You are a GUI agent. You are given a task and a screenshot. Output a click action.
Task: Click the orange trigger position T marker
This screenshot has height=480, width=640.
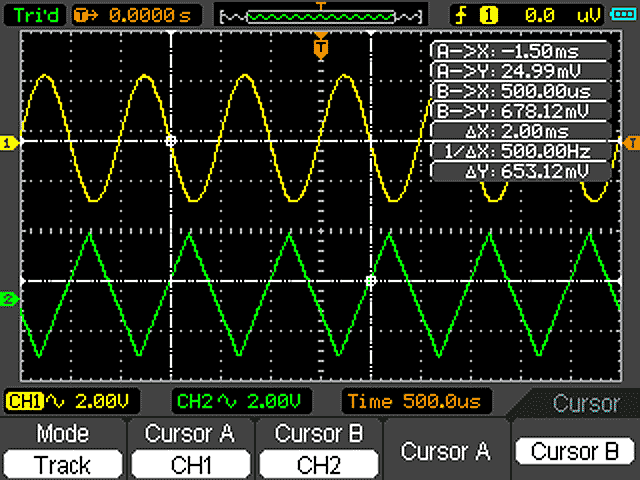(320, 47)
